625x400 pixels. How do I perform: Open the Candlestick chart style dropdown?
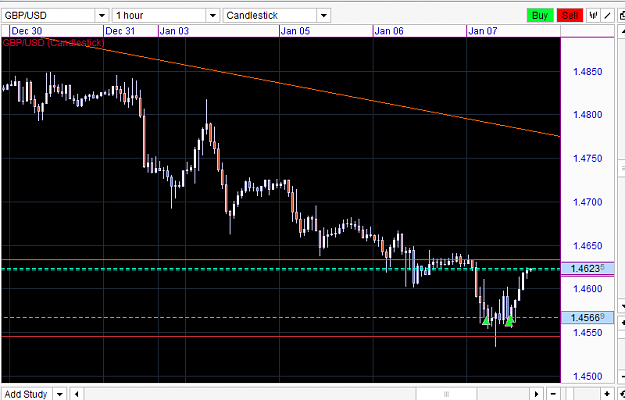coord(323,16)
